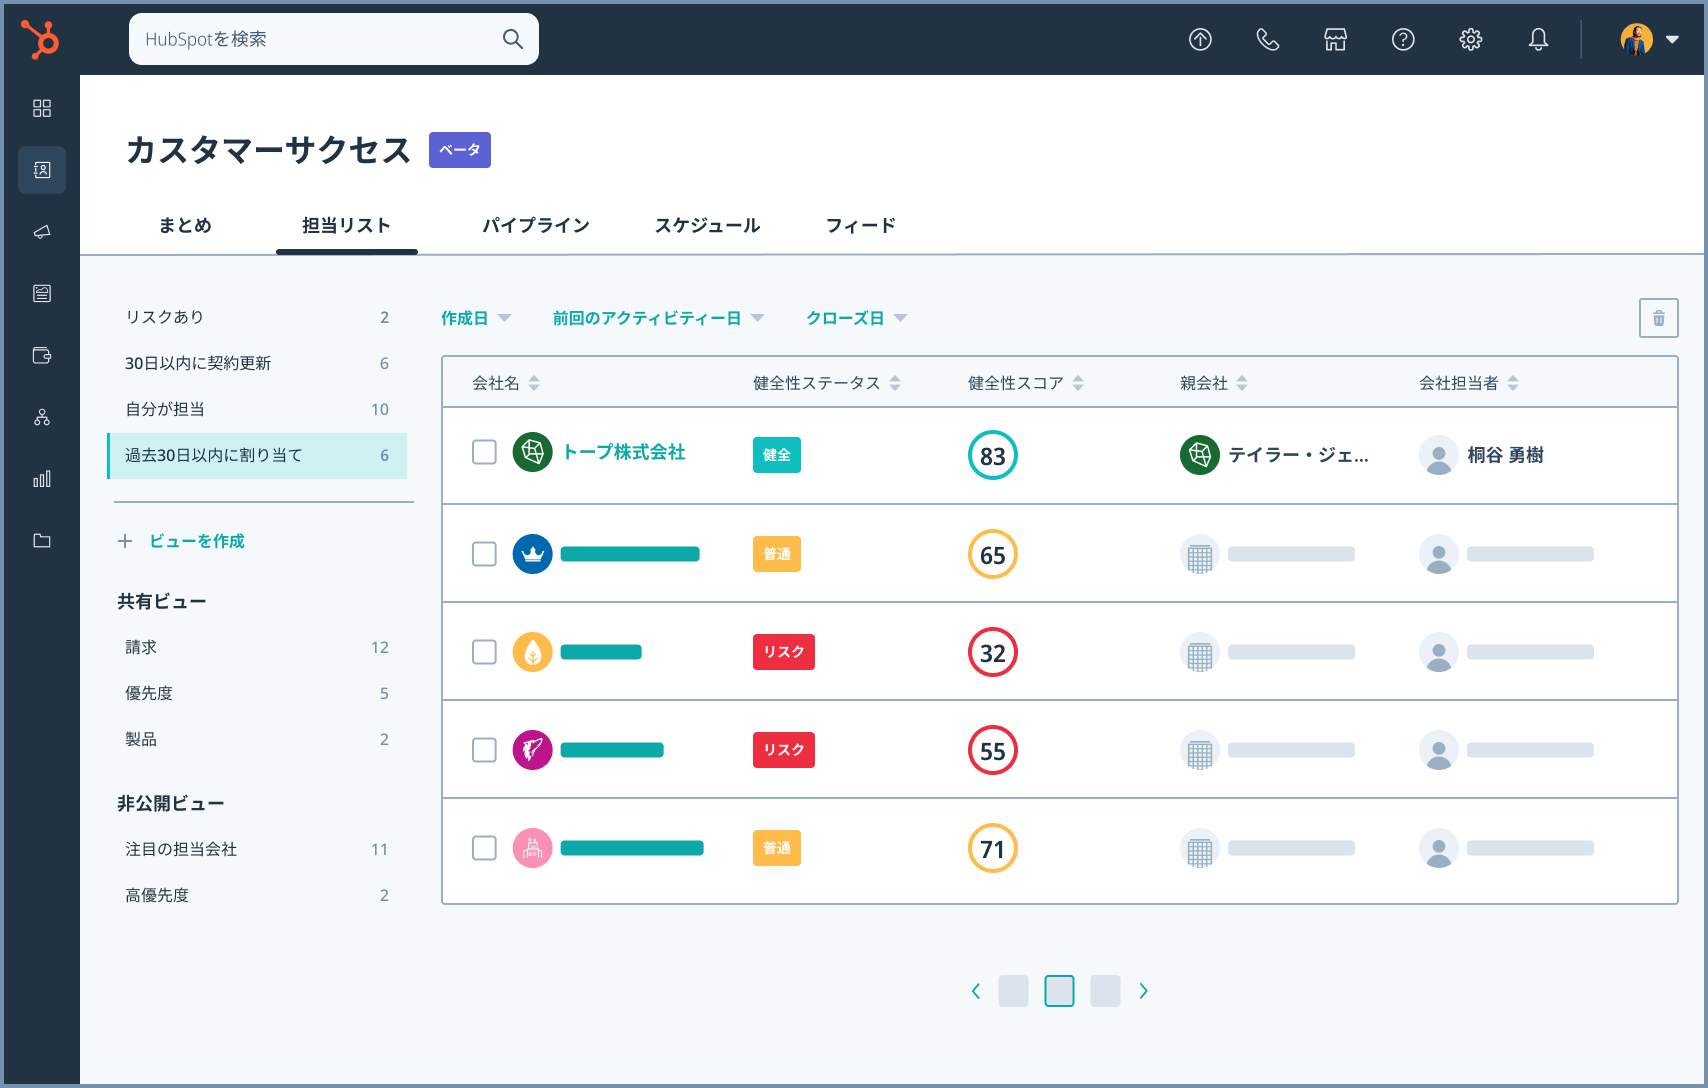Viewport: 1708px width, 1088px height.
Task: Click the help question mark icon
Action: coord(1403,40)
